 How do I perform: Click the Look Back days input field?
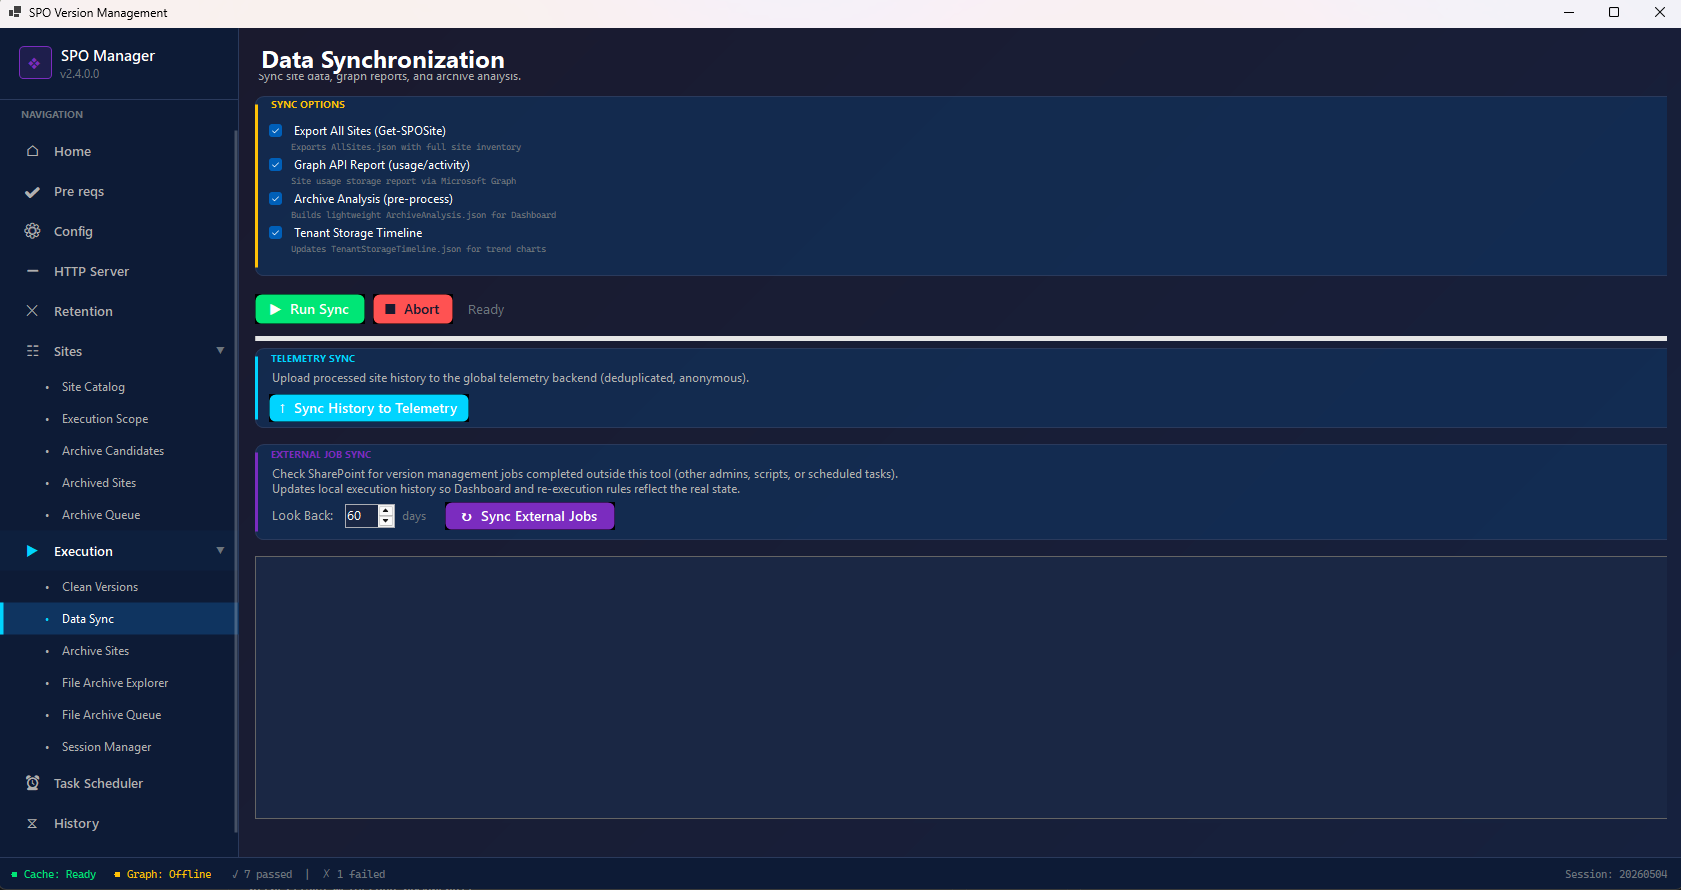[x=361, y=516]
